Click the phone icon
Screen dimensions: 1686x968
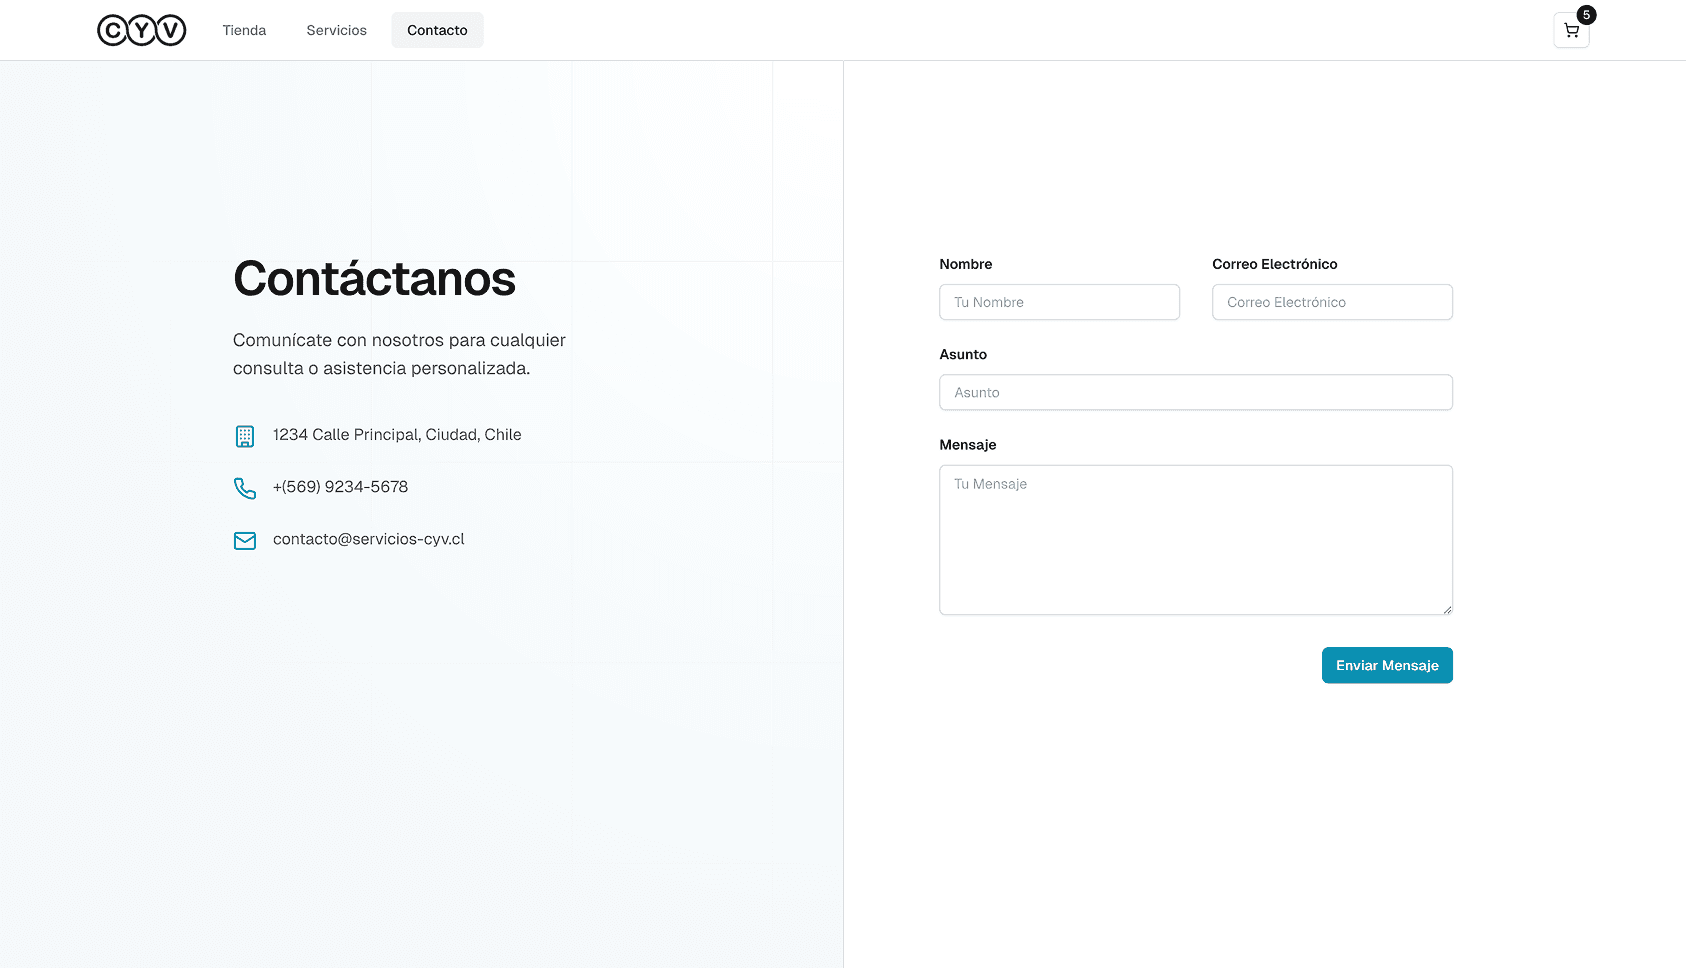(245, 488)
